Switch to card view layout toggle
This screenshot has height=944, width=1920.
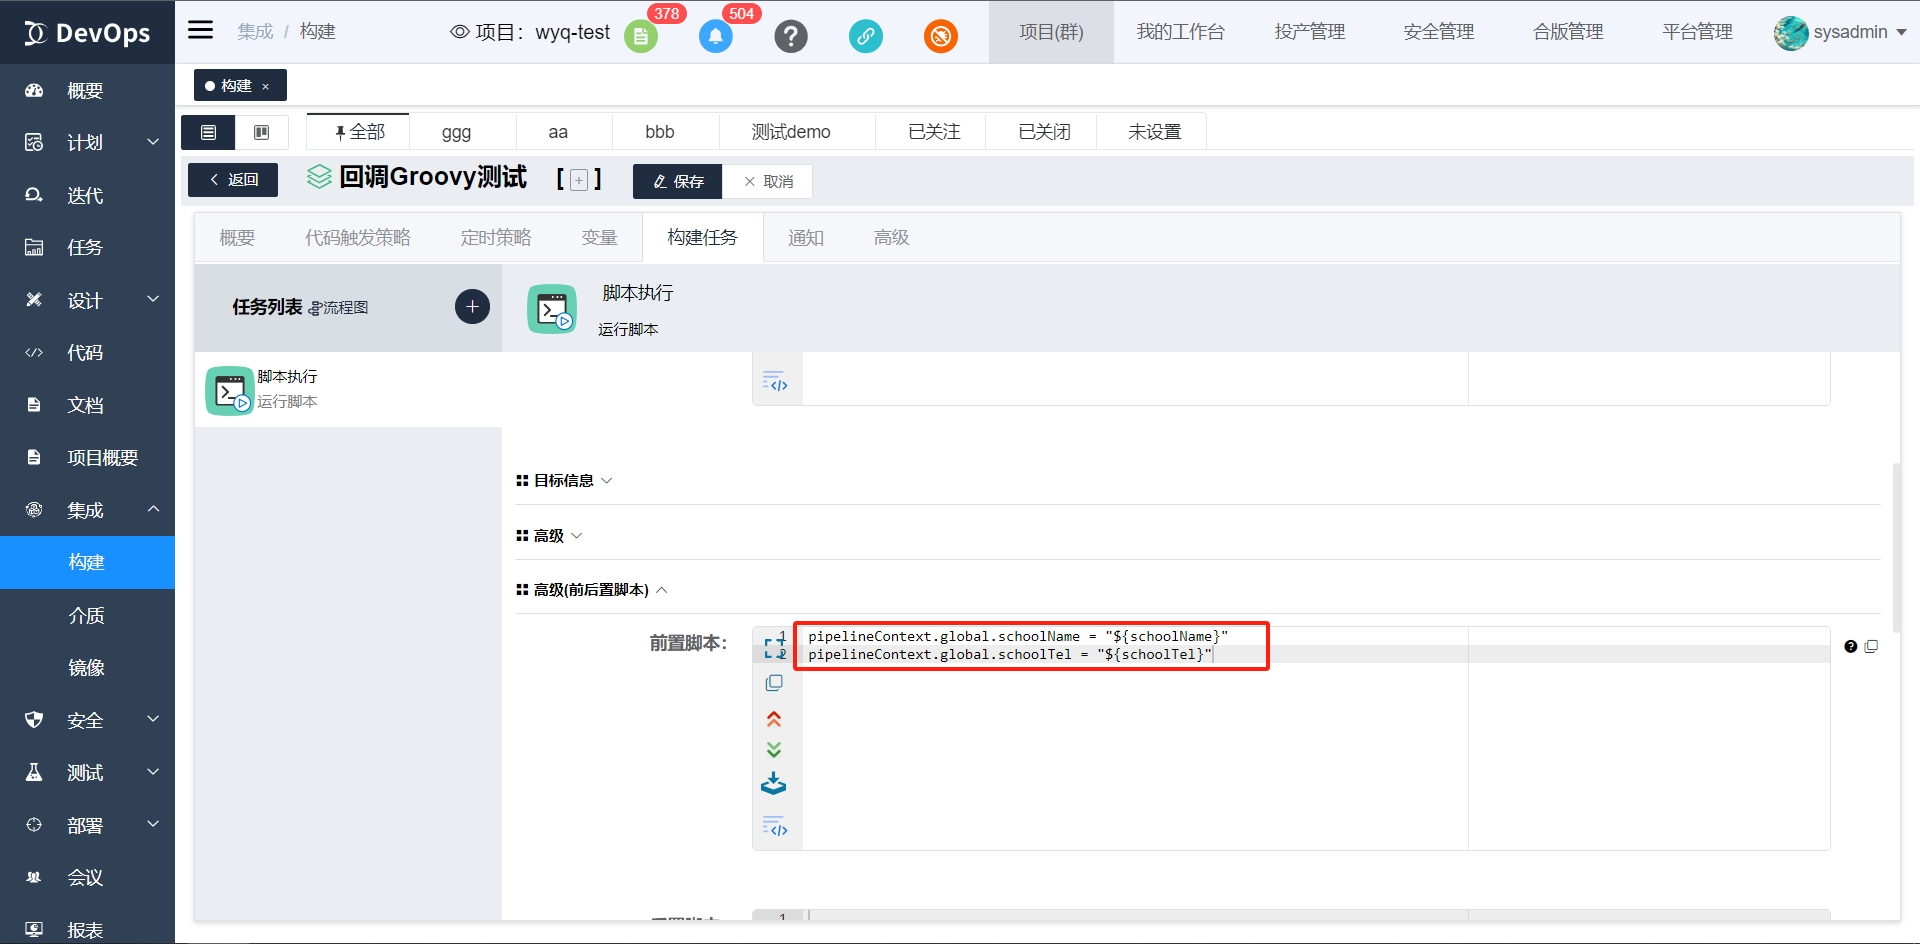click(262, 132)
